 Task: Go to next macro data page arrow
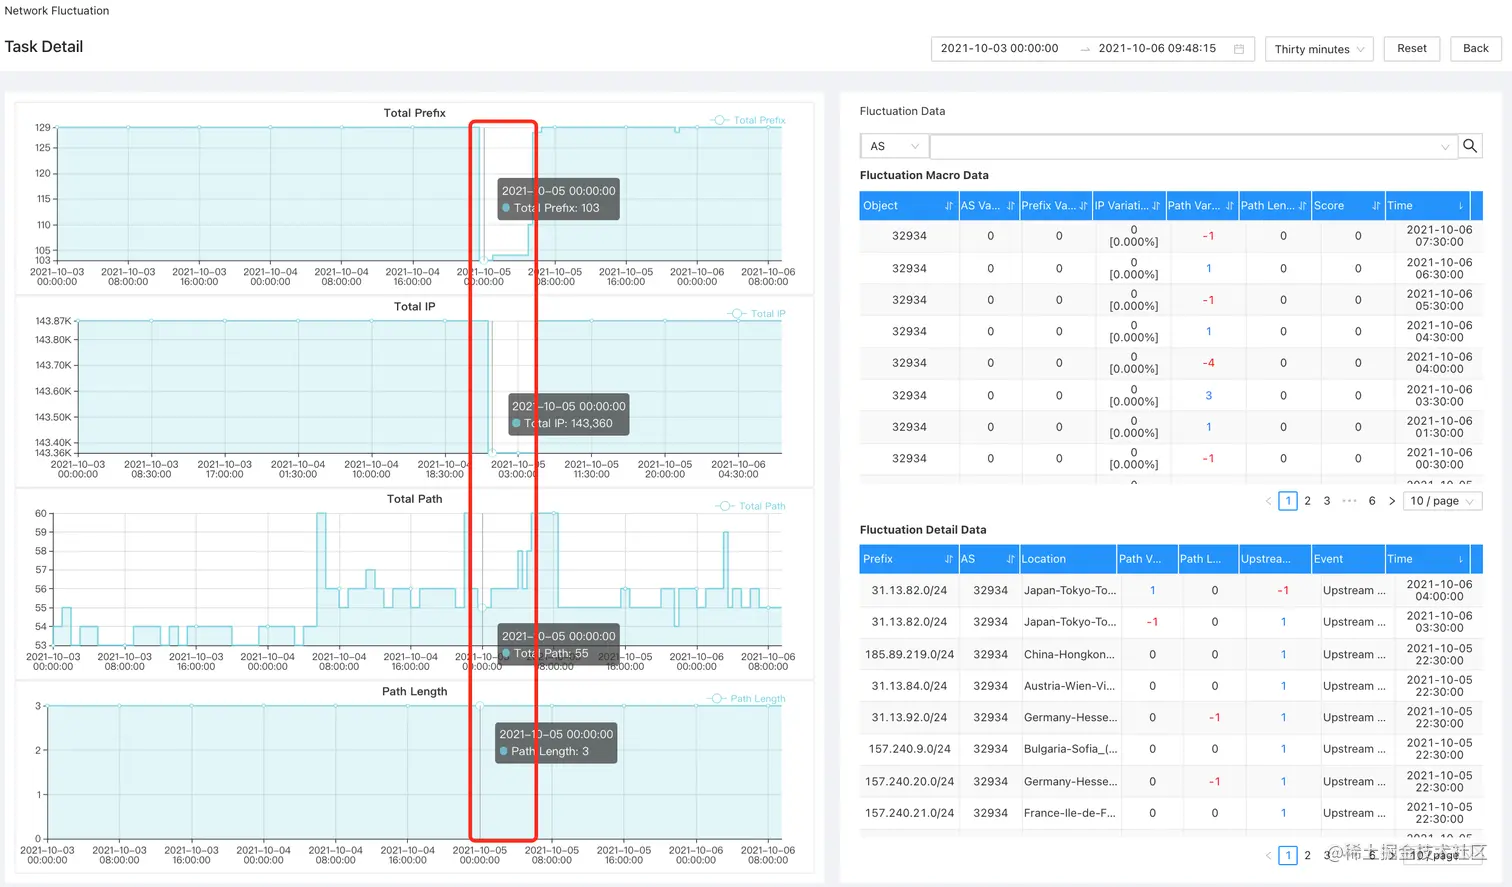1391,501
